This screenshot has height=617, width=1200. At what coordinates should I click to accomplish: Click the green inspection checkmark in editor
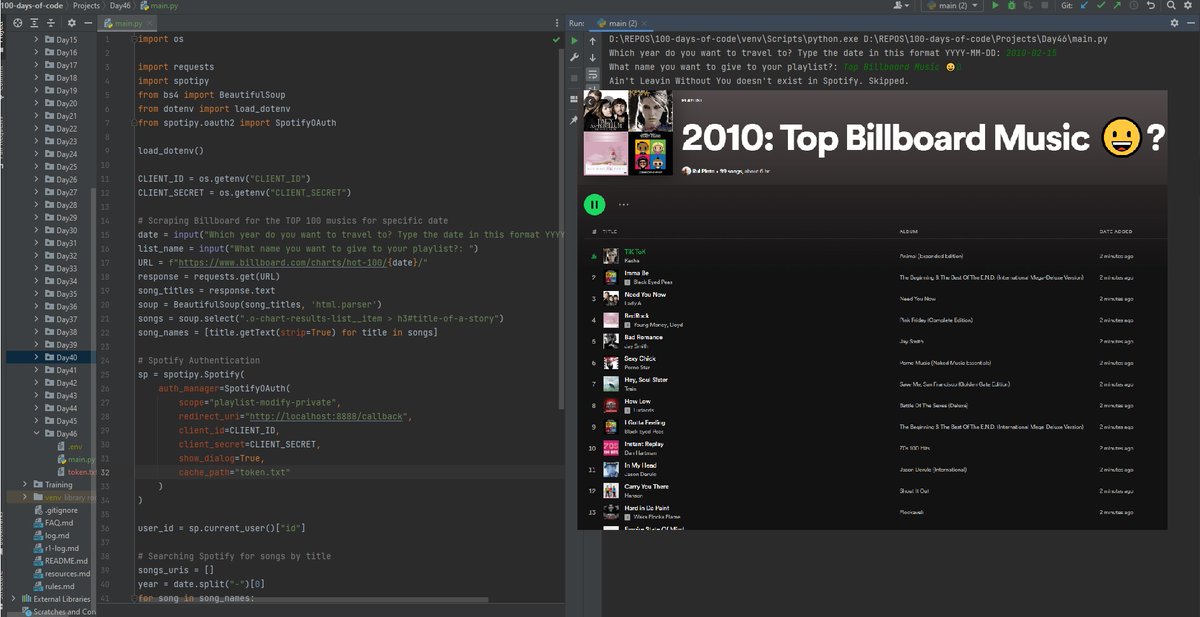tap(556, 39)
